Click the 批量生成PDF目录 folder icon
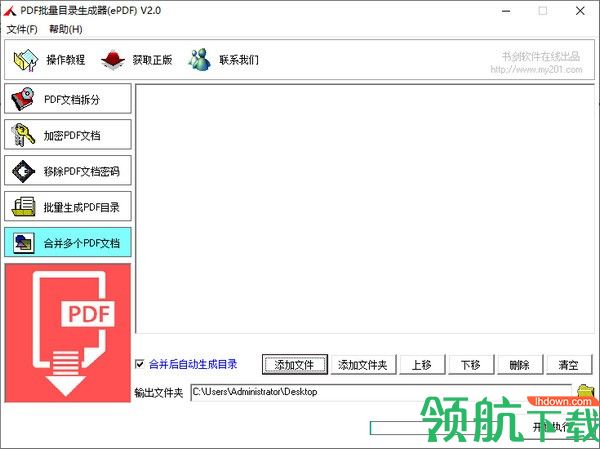 click(x=23, y=207)
